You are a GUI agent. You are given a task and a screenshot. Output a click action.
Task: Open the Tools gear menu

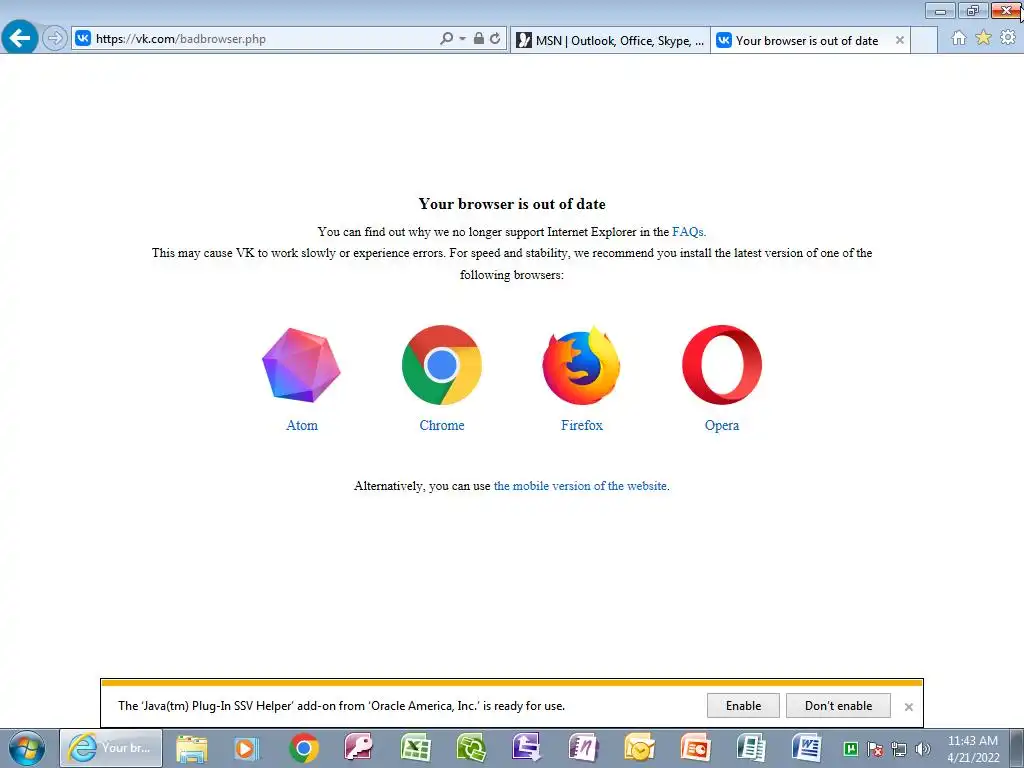(1008, 38)
